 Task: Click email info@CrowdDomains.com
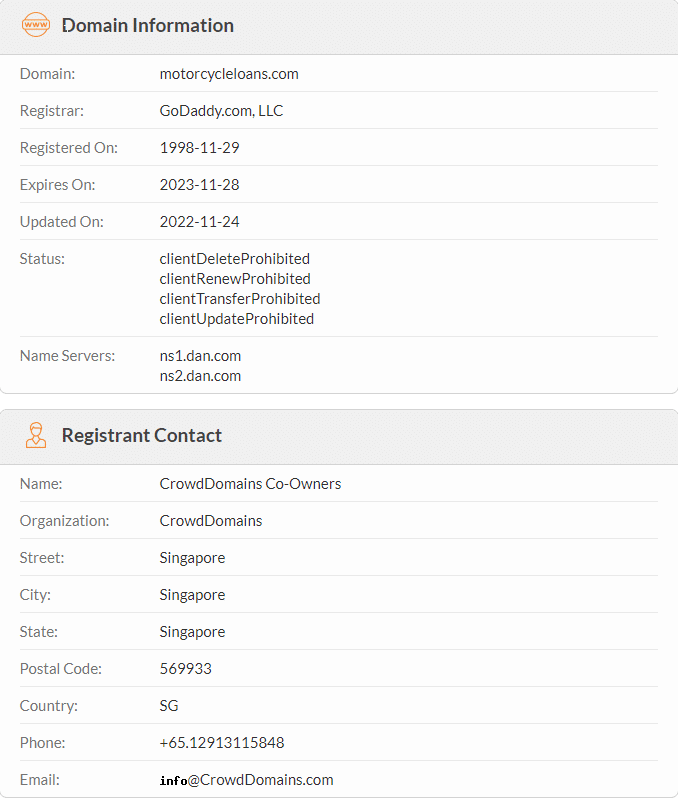pos(246,780)
